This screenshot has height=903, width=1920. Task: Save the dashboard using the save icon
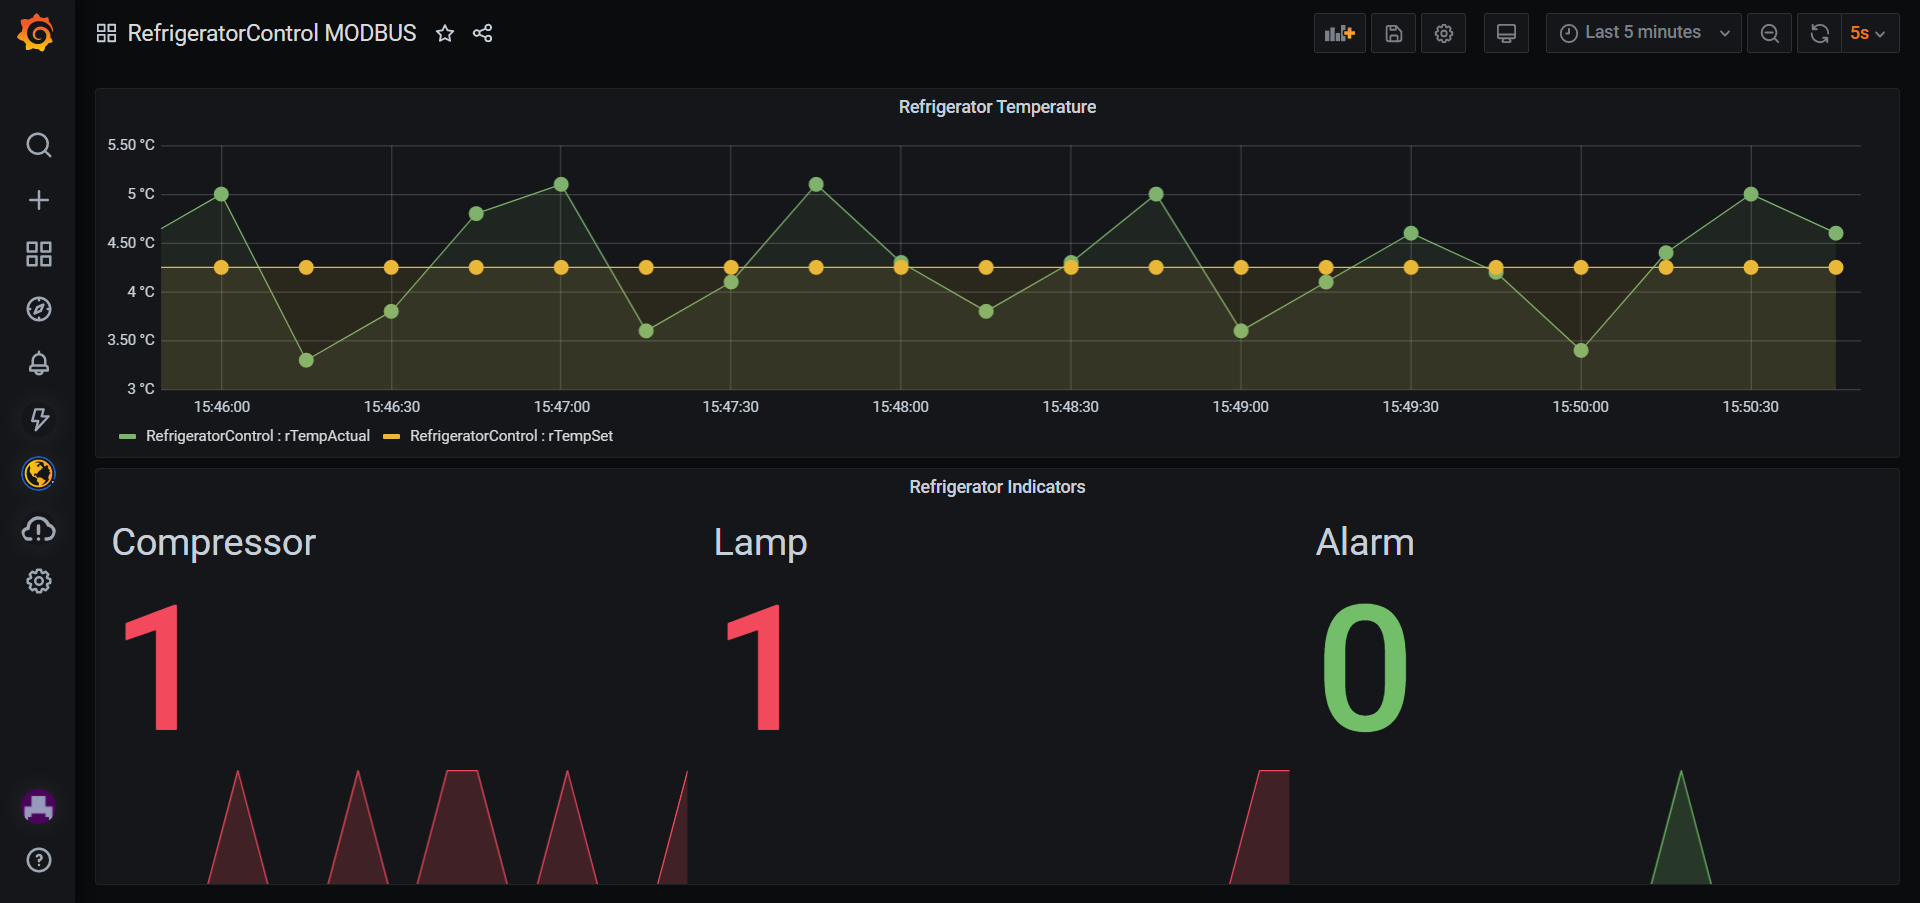coord(1393,32)
